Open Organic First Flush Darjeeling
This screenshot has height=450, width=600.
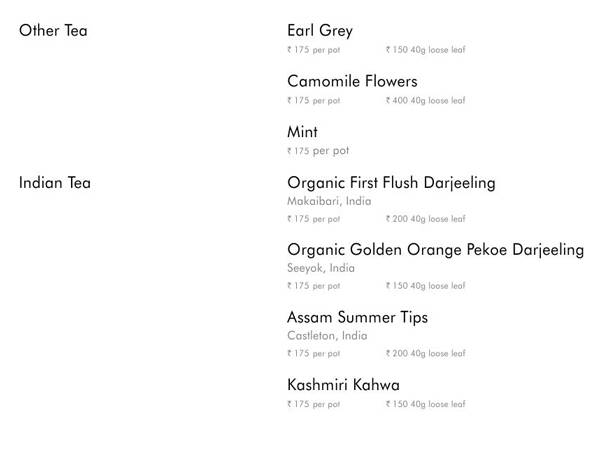[391, 183]
